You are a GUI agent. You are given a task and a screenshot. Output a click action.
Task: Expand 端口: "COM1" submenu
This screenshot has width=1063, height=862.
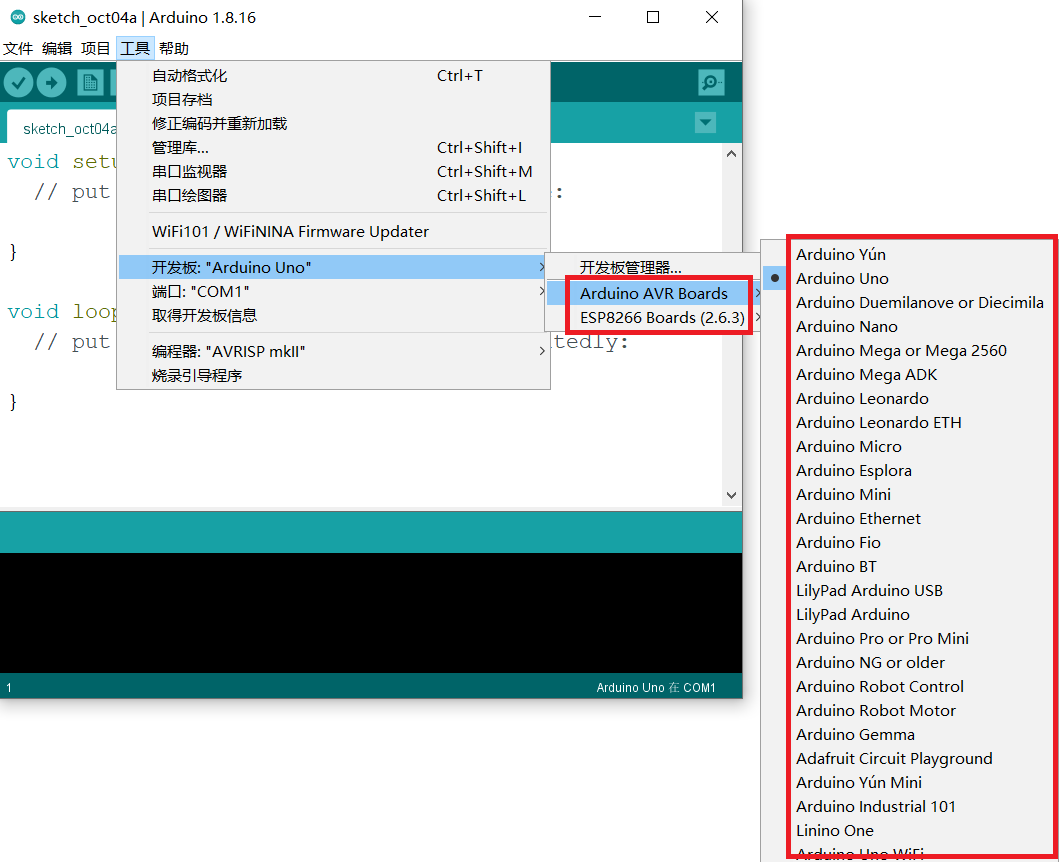point(334,291)
